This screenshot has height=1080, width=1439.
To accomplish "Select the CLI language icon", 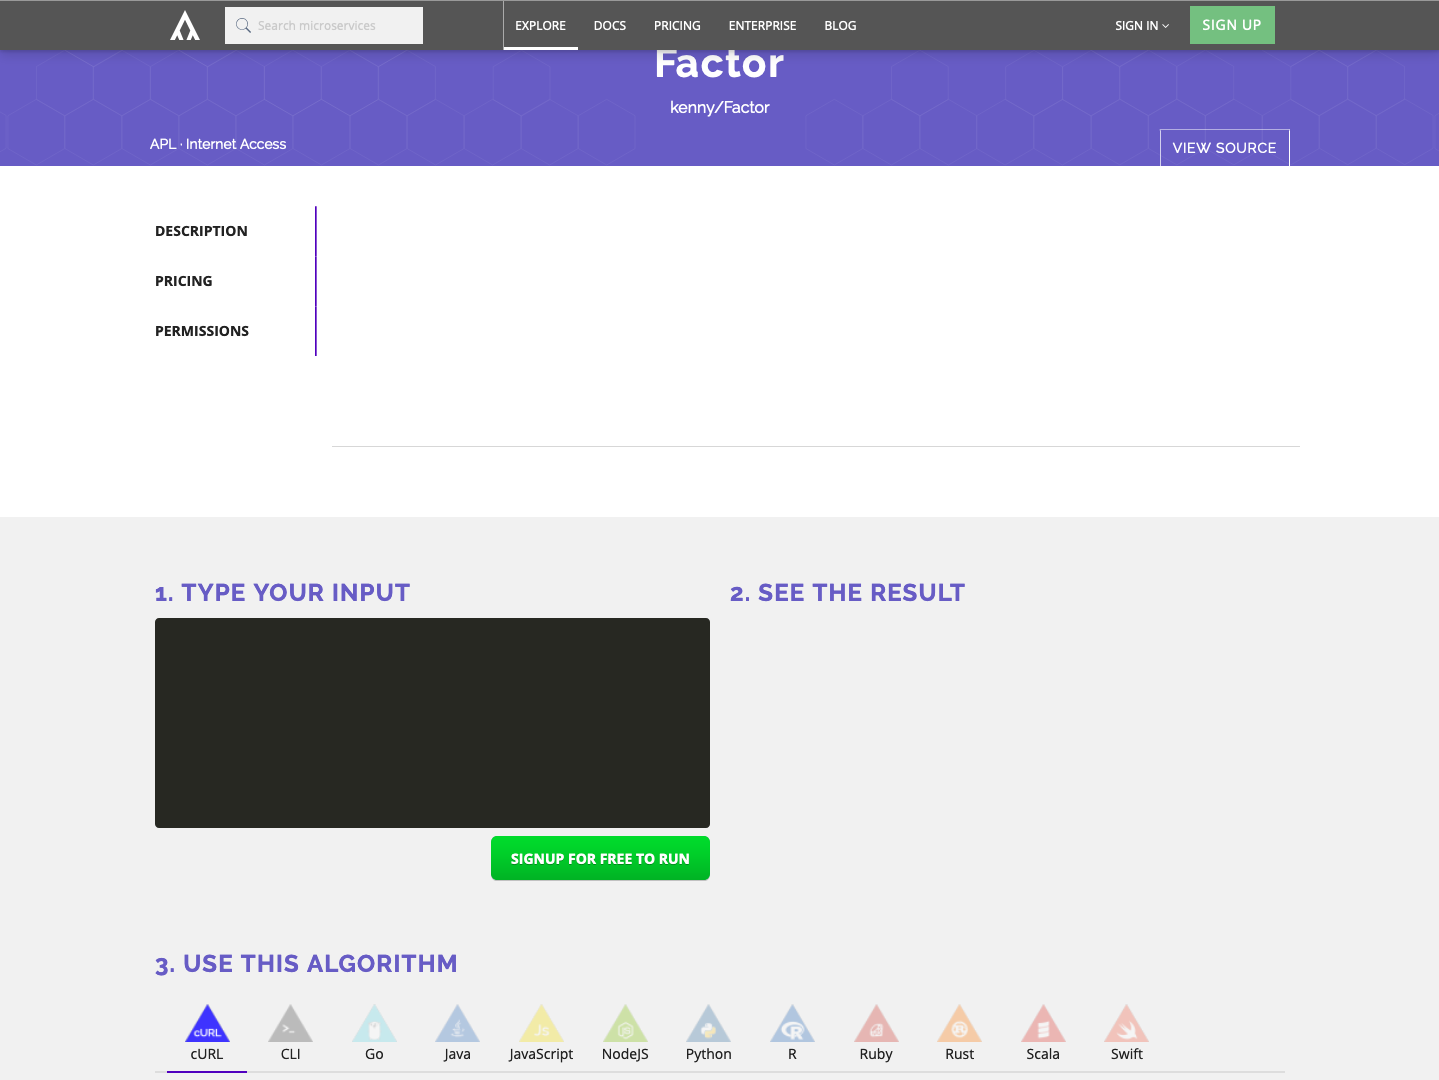I will point(291,1024).
